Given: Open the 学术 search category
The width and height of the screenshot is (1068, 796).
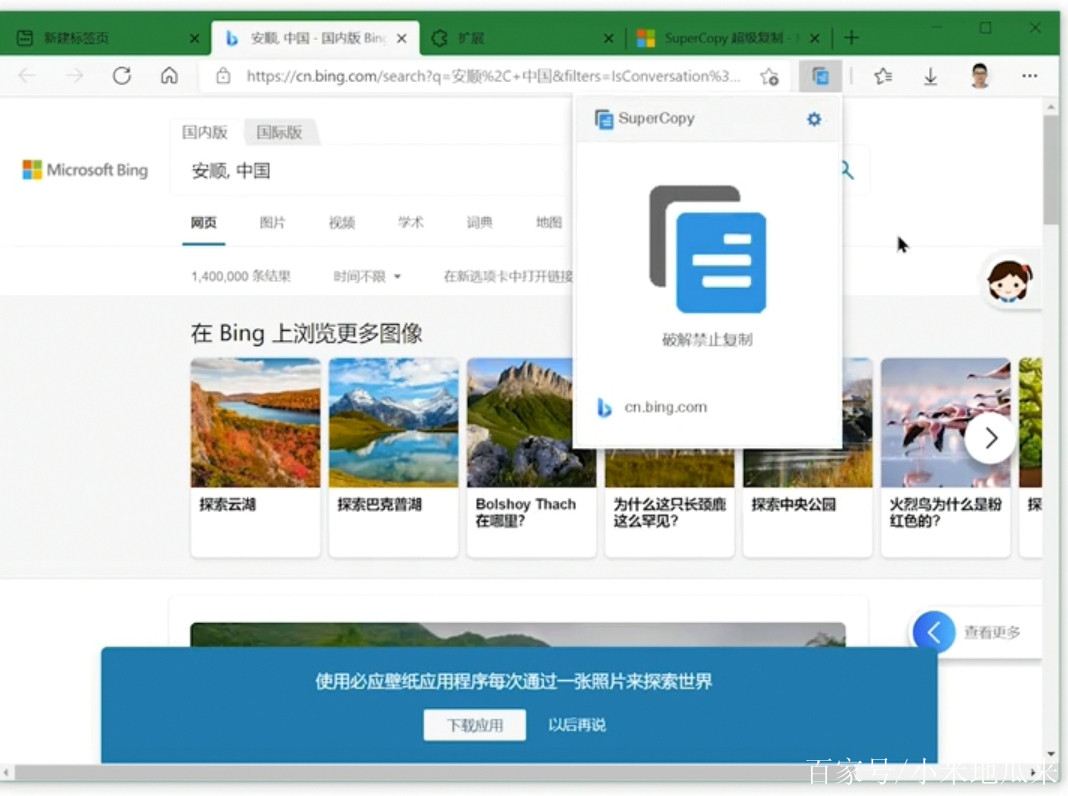Looking at the screenshot, I should pyautogui.click(x=411, y=222).
